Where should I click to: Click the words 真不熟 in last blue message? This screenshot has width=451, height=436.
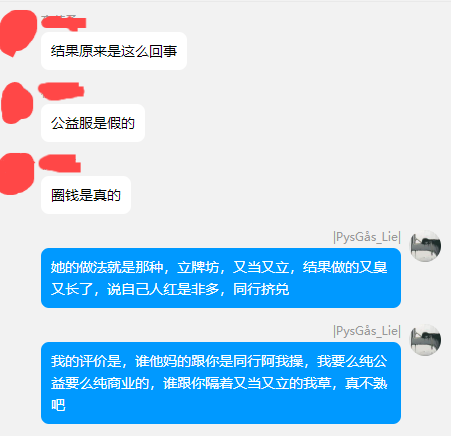[x=366, y=383]
